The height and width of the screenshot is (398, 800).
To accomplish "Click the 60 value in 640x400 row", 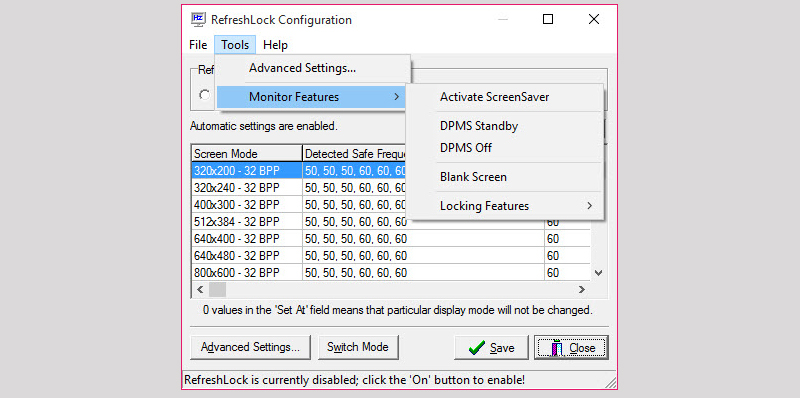I will (x=553, y=239).
